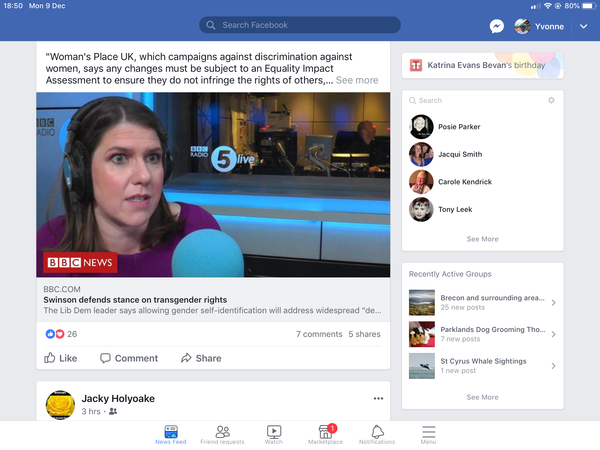Focus the Search Facebook field

coord(300,25)
